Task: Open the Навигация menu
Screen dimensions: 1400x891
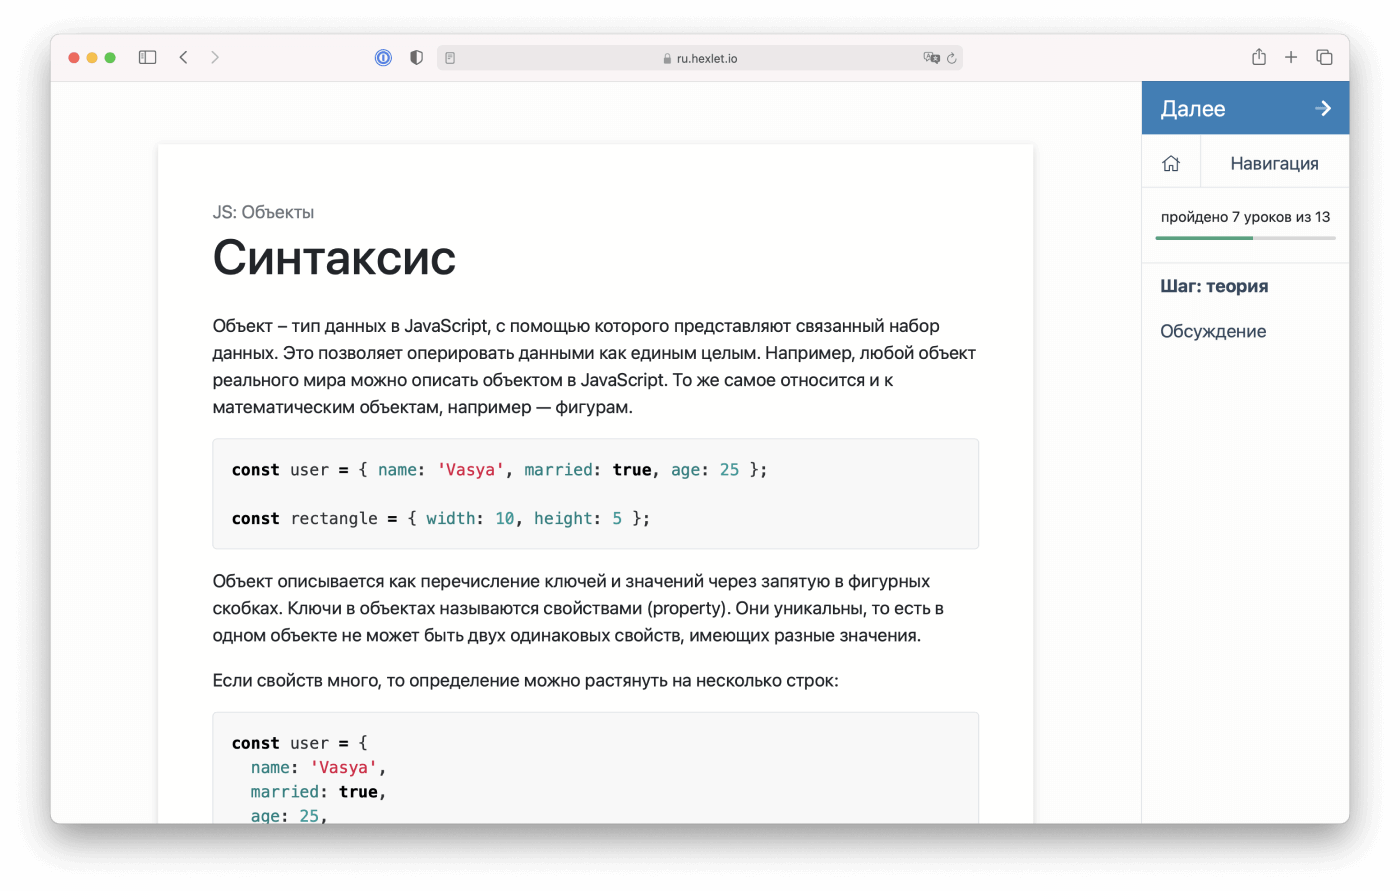Action: pos(1274,163)
